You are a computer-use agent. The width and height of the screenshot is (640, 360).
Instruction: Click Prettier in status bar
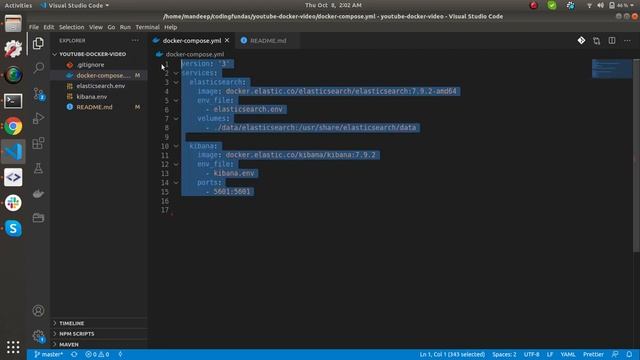tap(593, 354)
